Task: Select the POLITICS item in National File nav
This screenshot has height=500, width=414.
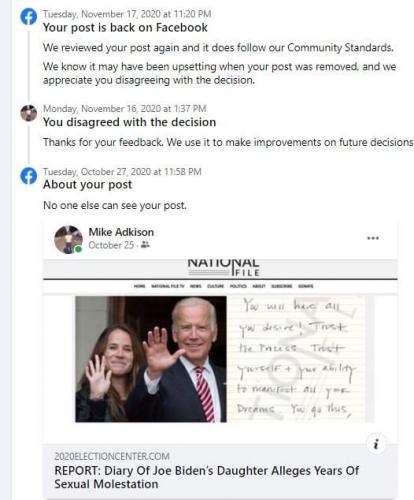Action: [x=238, y=286]
